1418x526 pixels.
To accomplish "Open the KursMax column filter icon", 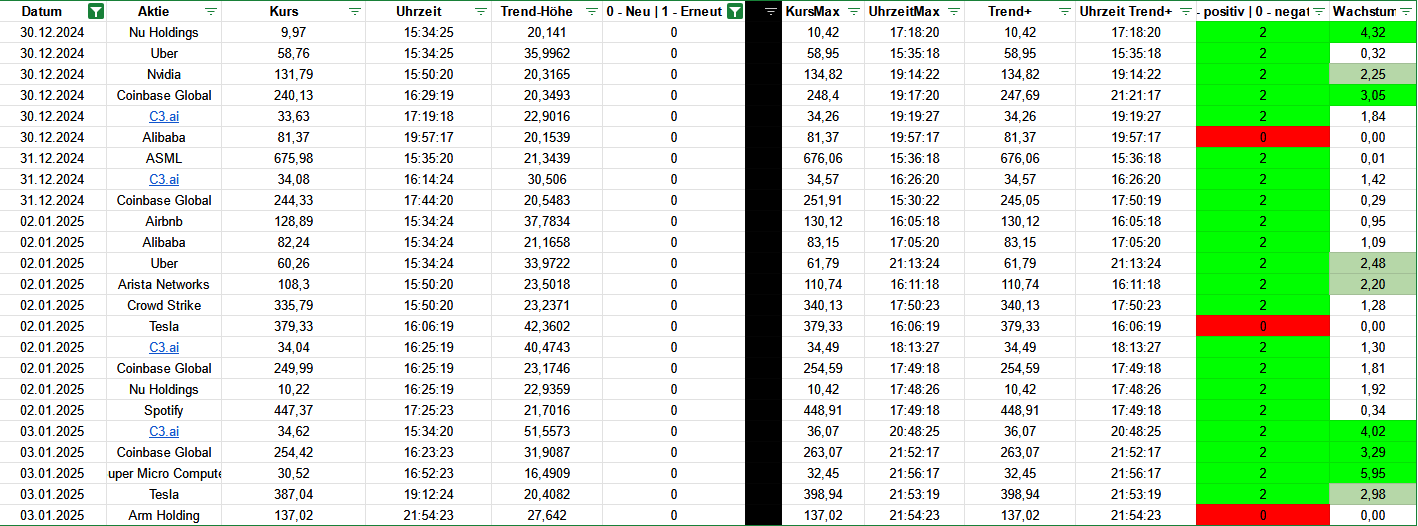I will point(851,12).
